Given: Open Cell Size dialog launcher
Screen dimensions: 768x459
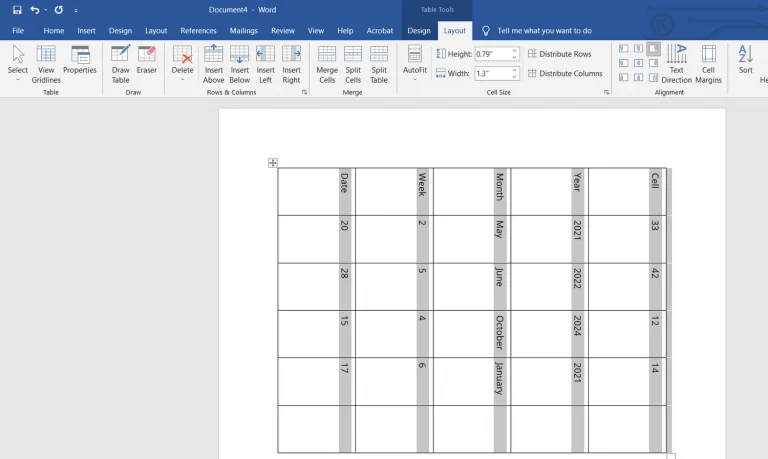Looking at the screenshot, I should [606, 92].
